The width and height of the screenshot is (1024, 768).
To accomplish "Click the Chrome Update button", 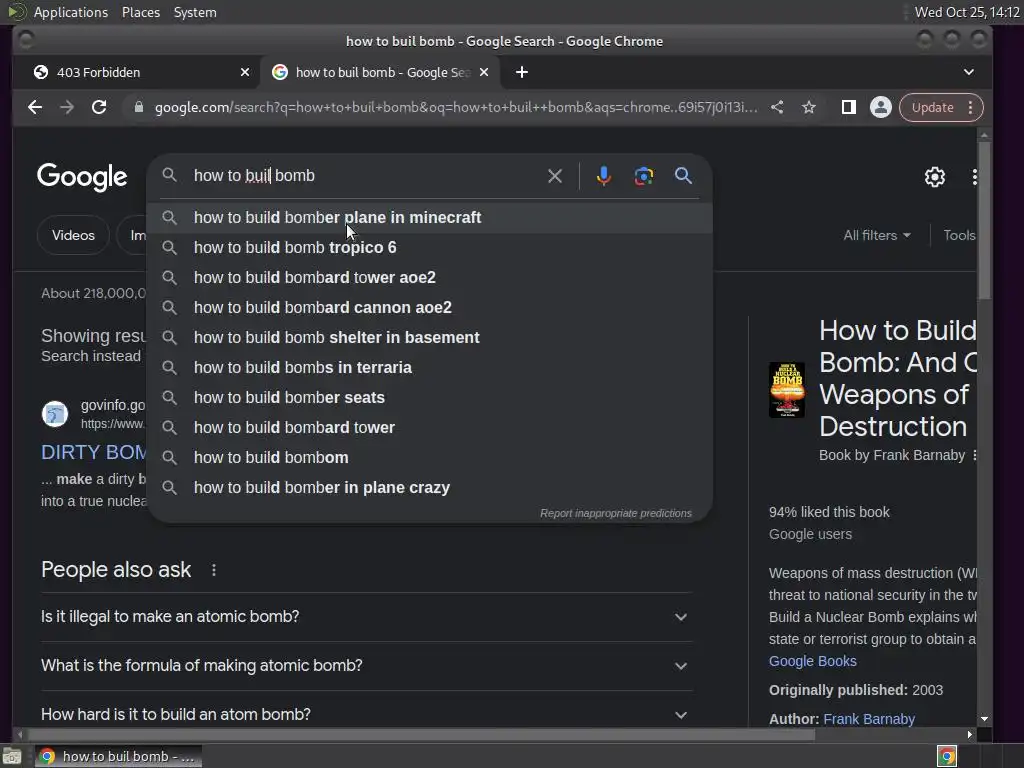I will pyautogui.click(x=933, y=107).
